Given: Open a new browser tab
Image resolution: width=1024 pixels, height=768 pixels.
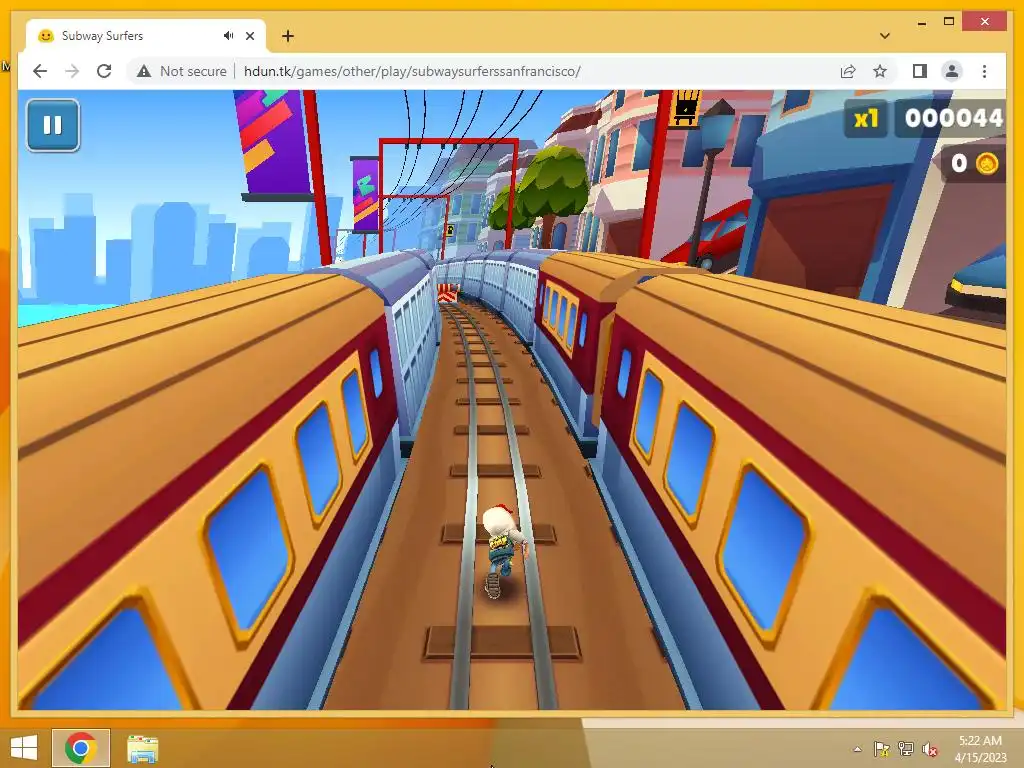Looking at the screenshot, I should pos(287,36).
